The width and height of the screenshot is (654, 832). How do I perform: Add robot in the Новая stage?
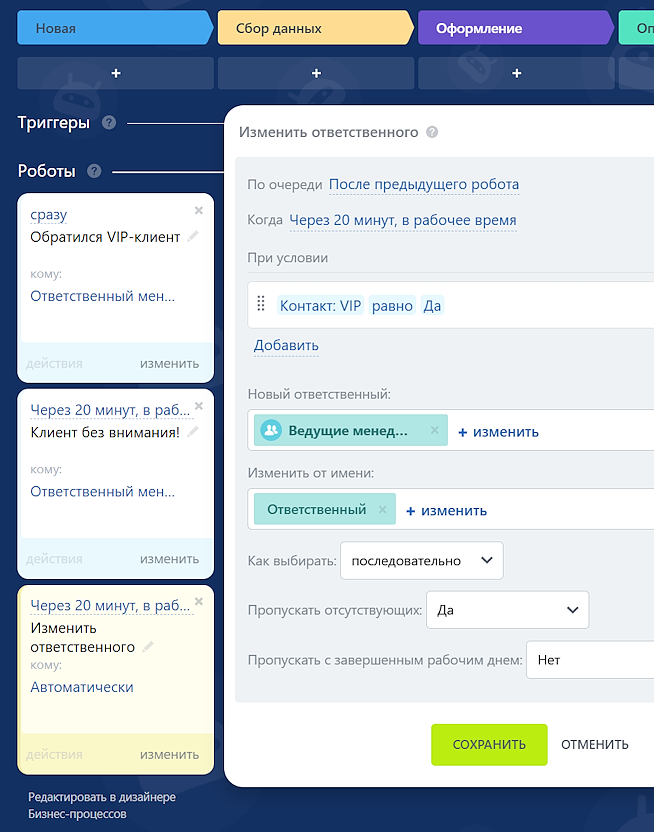116,73
